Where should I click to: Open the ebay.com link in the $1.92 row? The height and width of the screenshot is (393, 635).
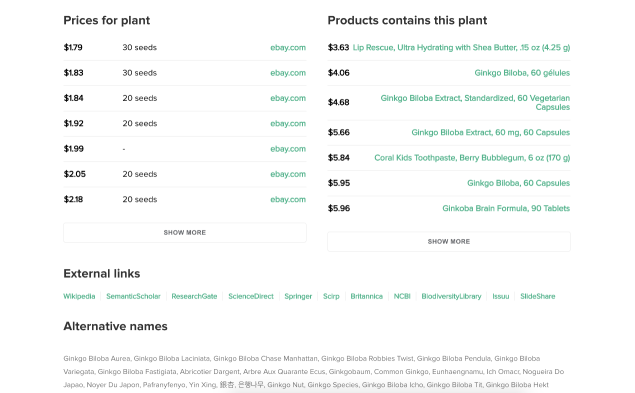(x=288, y=124)
